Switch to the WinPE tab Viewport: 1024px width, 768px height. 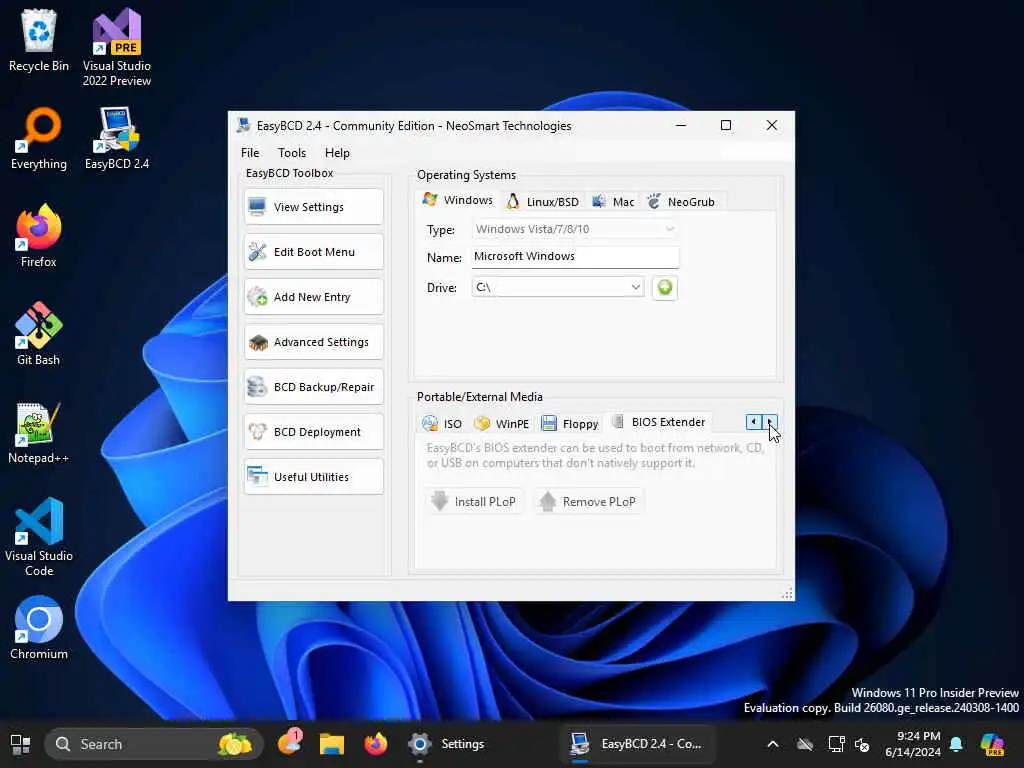(501, 424)
